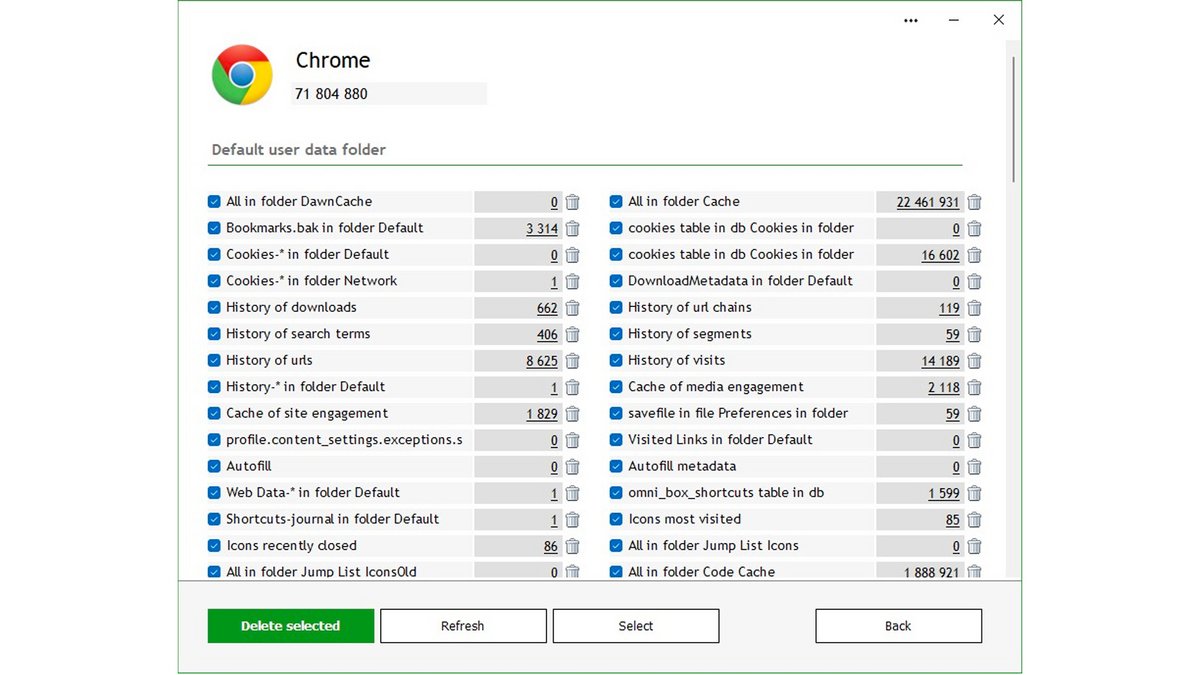The height and width of the screenshot is (675, 1200).
Task: Click the Select button
Action: [635, 625]
